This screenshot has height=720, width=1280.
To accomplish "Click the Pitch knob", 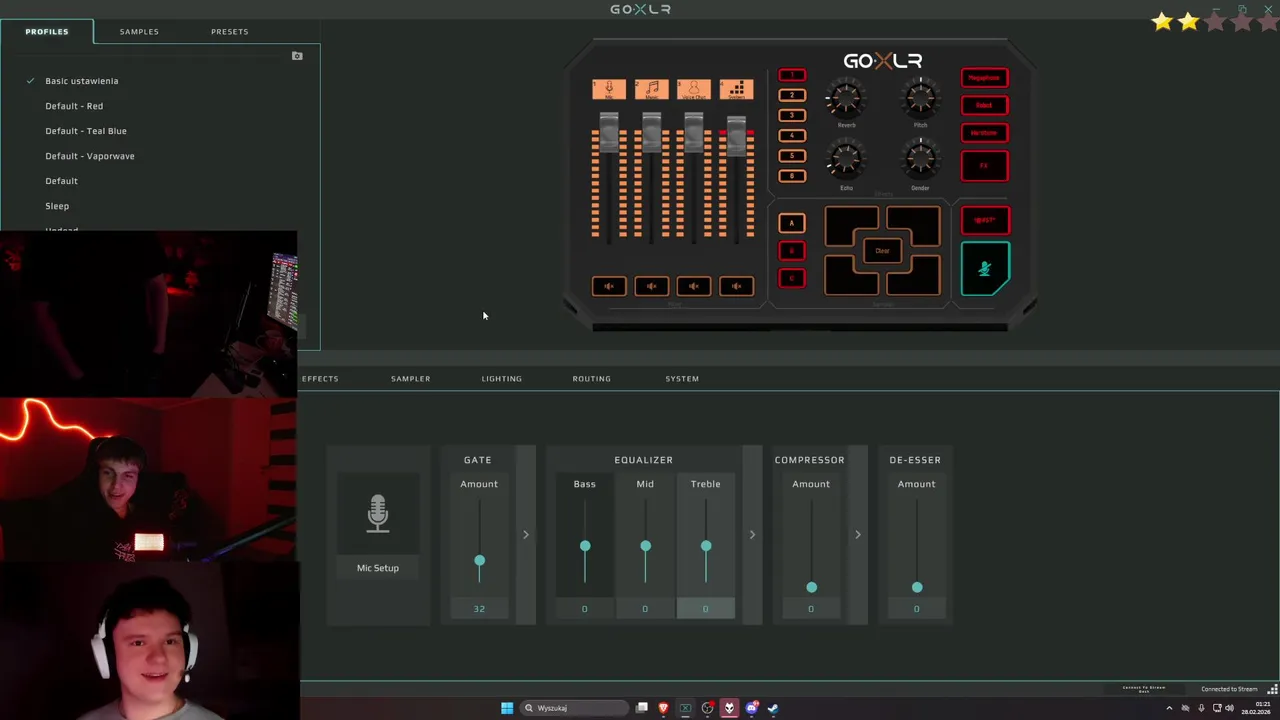I will (920, 98).
